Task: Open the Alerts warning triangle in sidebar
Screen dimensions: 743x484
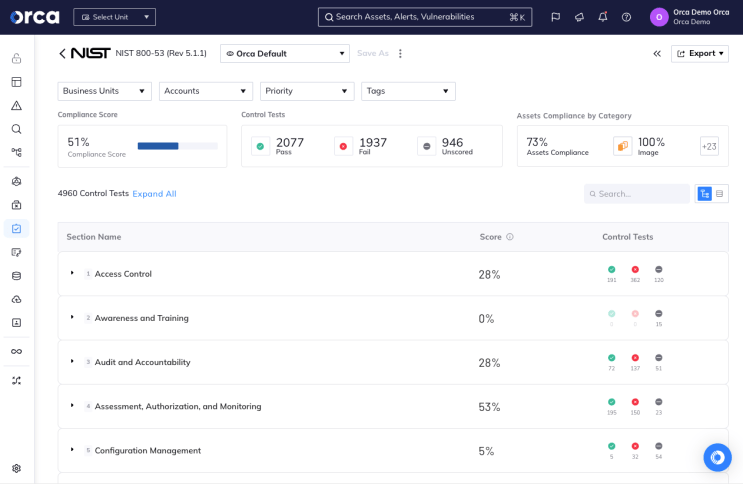Action: click(16, 105)
